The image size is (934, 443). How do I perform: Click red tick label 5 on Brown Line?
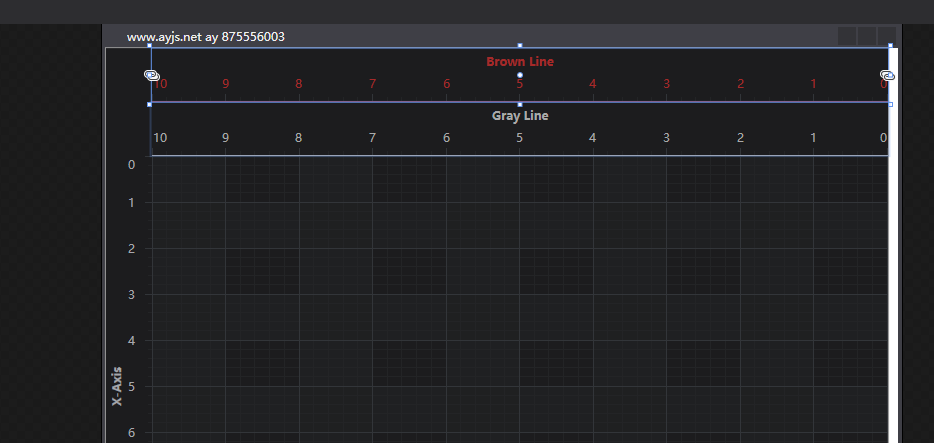[519, 85]
